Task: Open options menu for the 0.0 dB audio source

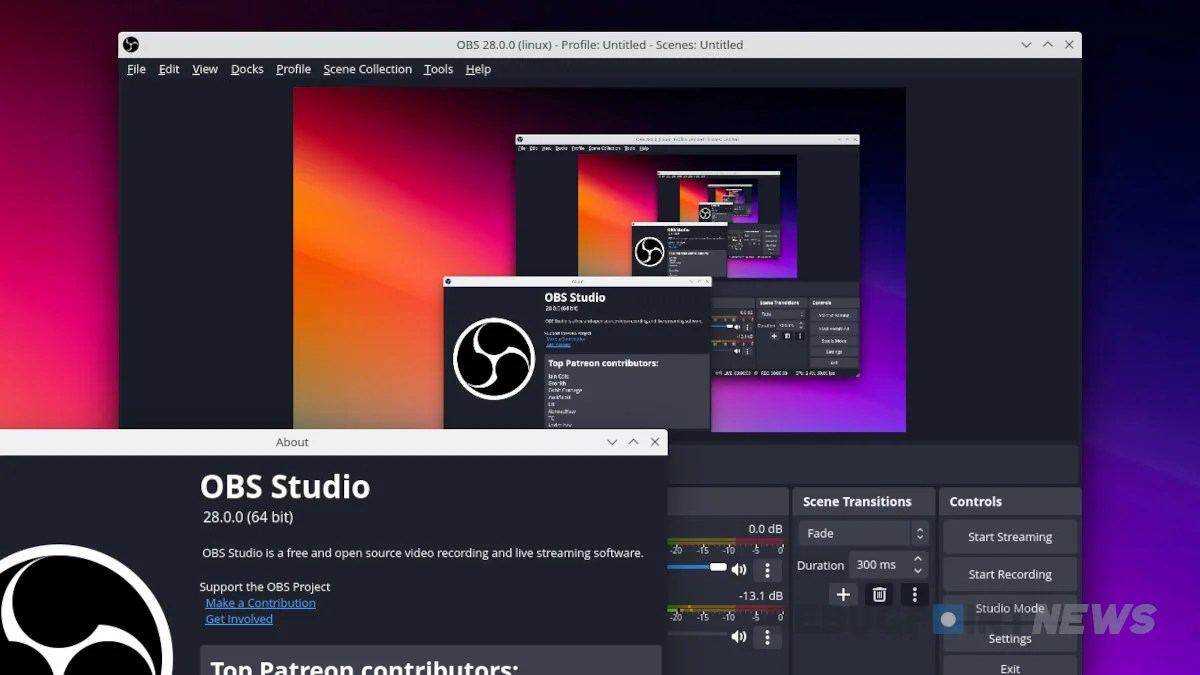Action: [x=767, y=568]
